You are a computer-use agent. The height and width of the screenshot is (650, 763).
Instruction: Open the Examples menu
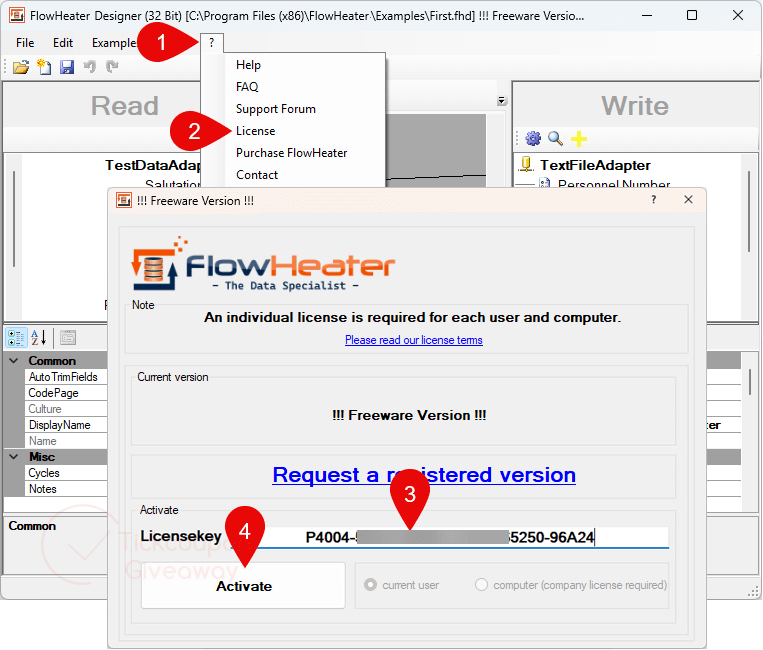tap(114, 43)
